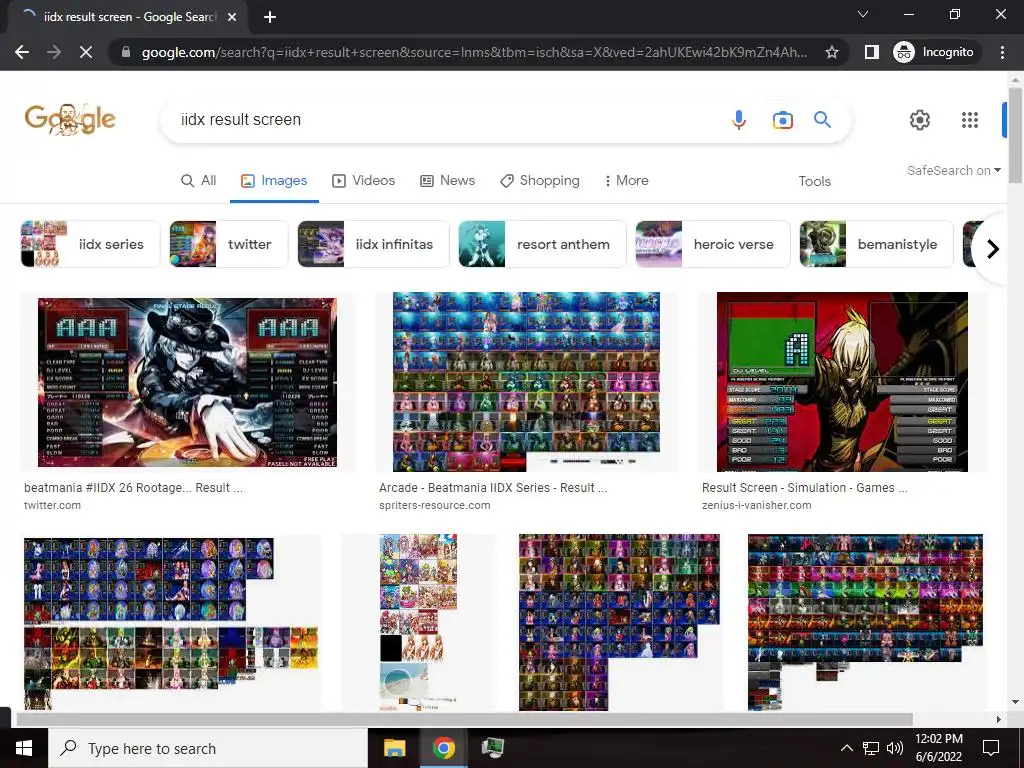Click the zenius-i-vanisher.com source text
Image resolution: width=1024 pixels, height=768 pixels.
click(757, 505)
